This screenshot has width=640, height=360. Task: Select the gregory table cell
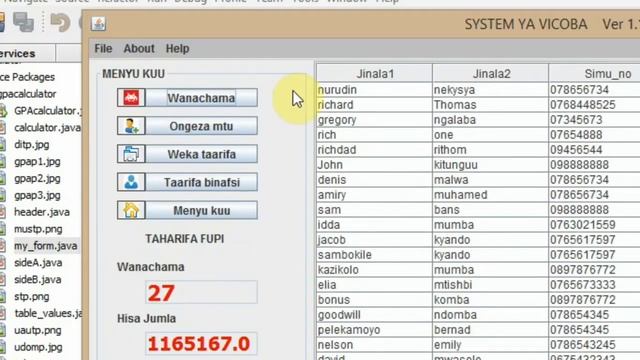pos(375,120)
